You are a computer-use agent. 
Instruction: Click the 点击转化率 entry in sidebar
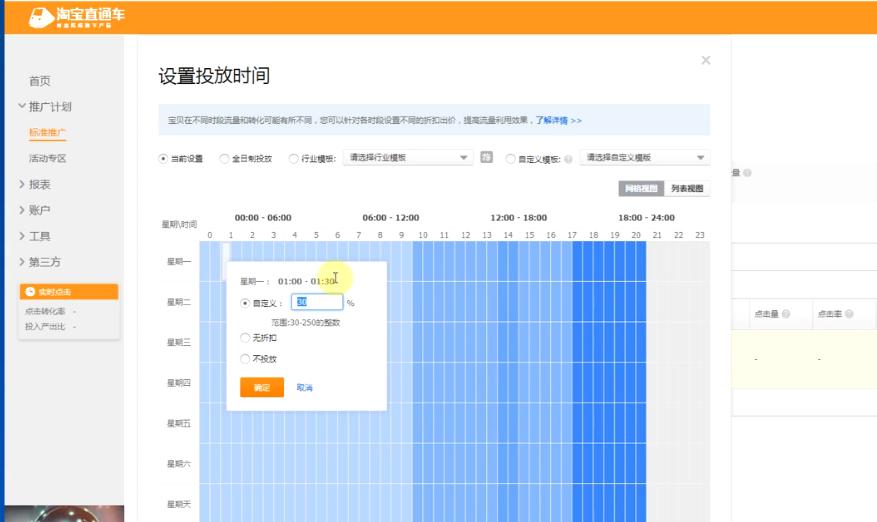(45, 311)
